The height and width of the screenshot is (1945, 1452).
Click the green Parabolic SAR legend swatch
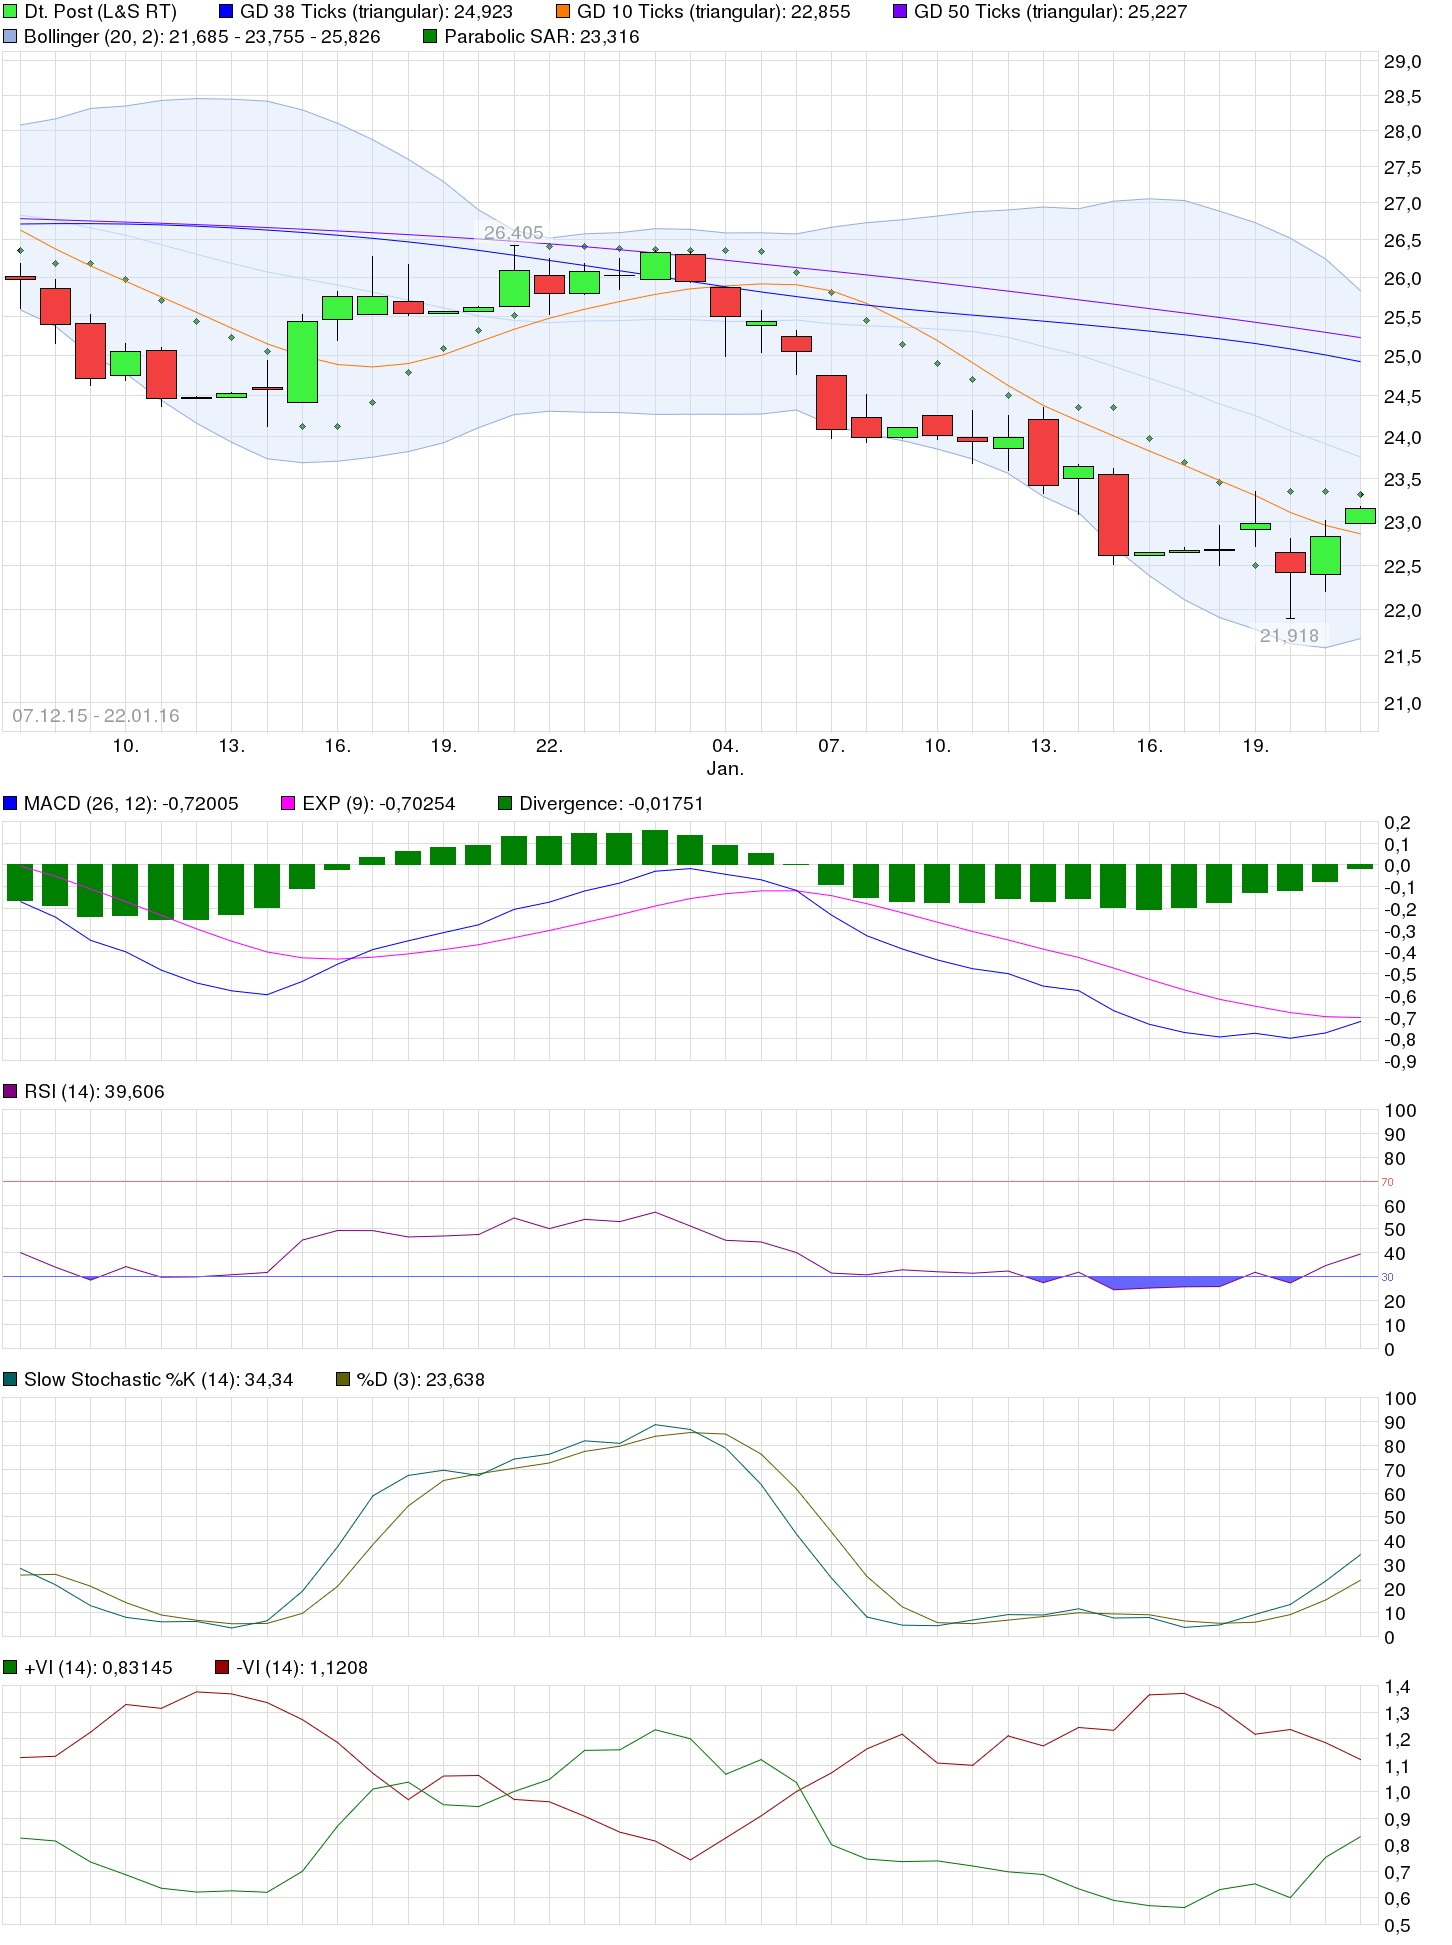click(430, 36)
